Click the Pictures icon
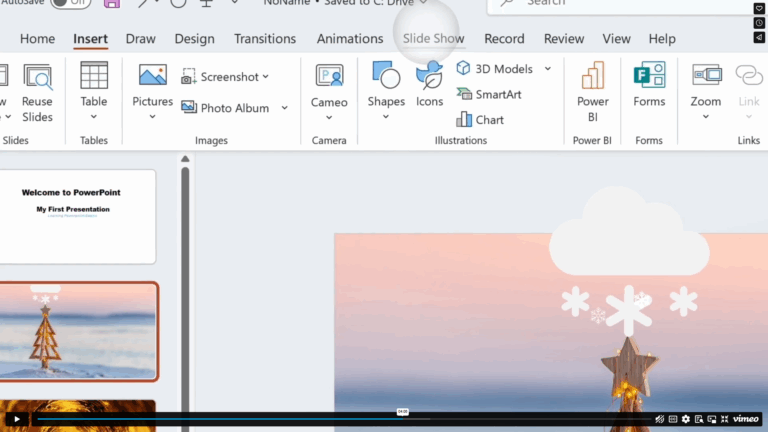Viewport: 768px width, 432px height. pyautogui.click(x=152, y=75)
